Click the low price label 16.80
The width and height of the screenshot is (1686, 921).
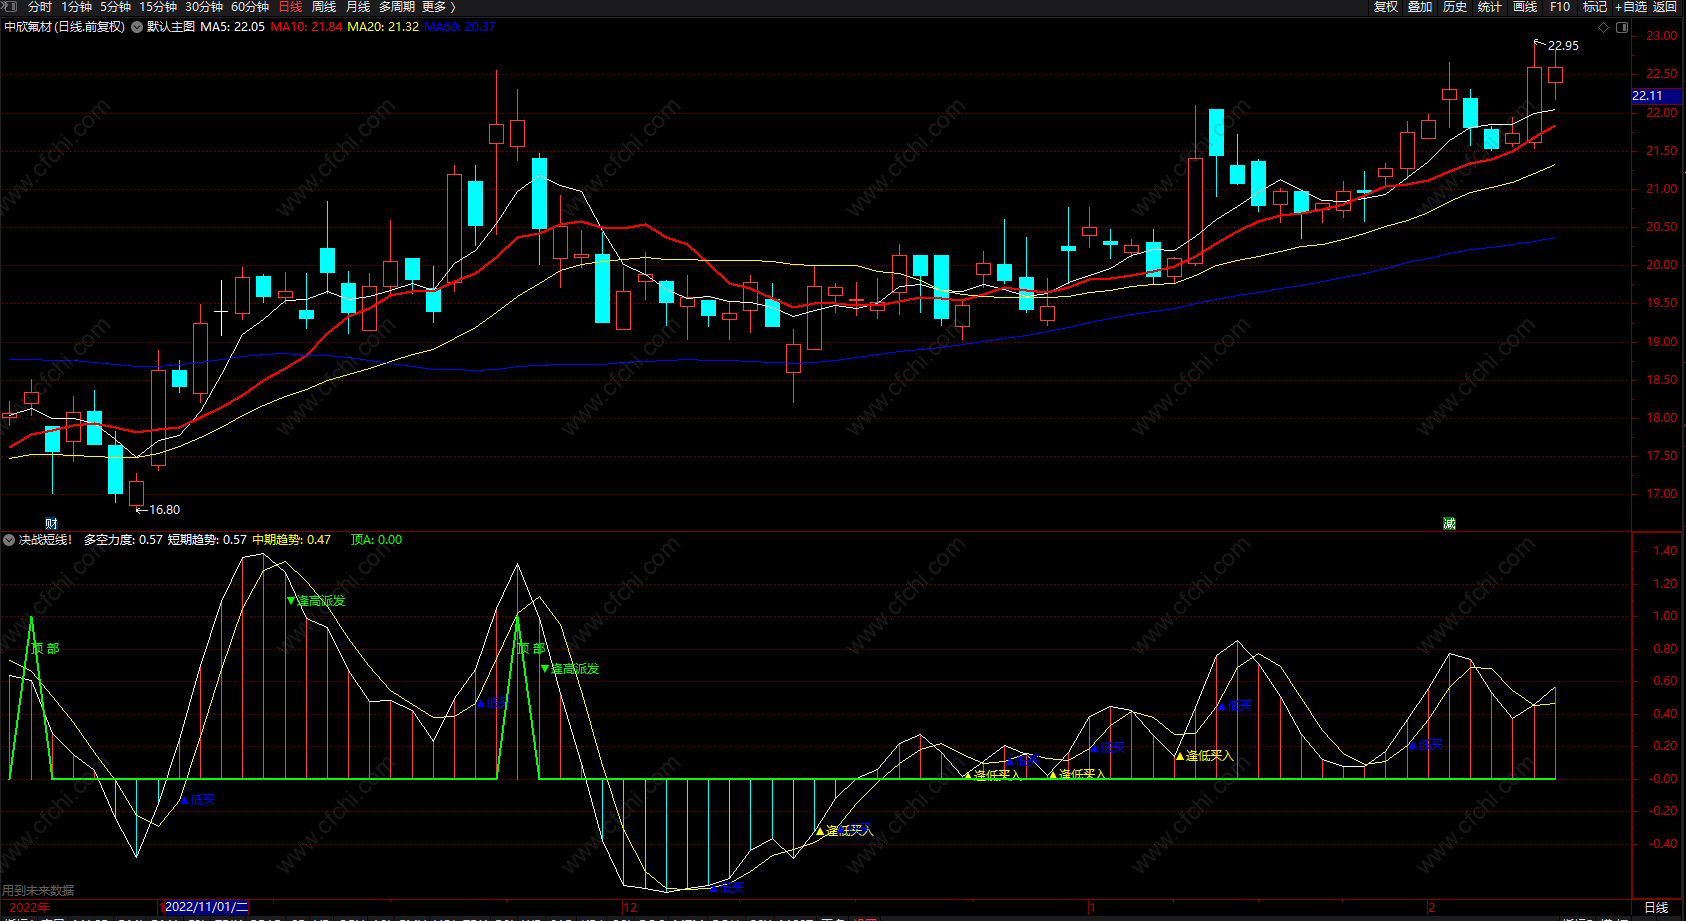tap(164, 510)
